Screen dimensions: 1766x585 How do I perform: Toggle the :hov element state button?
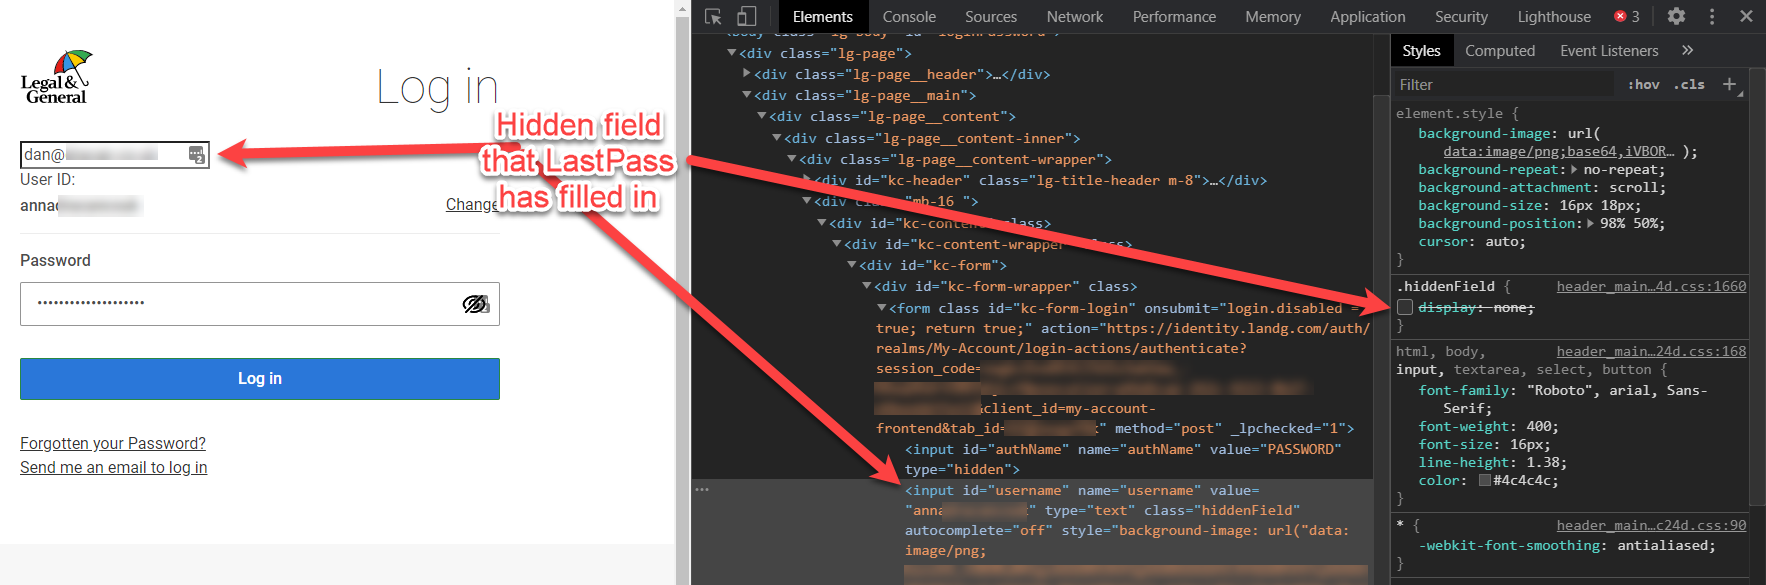(x=1643, y=85)
